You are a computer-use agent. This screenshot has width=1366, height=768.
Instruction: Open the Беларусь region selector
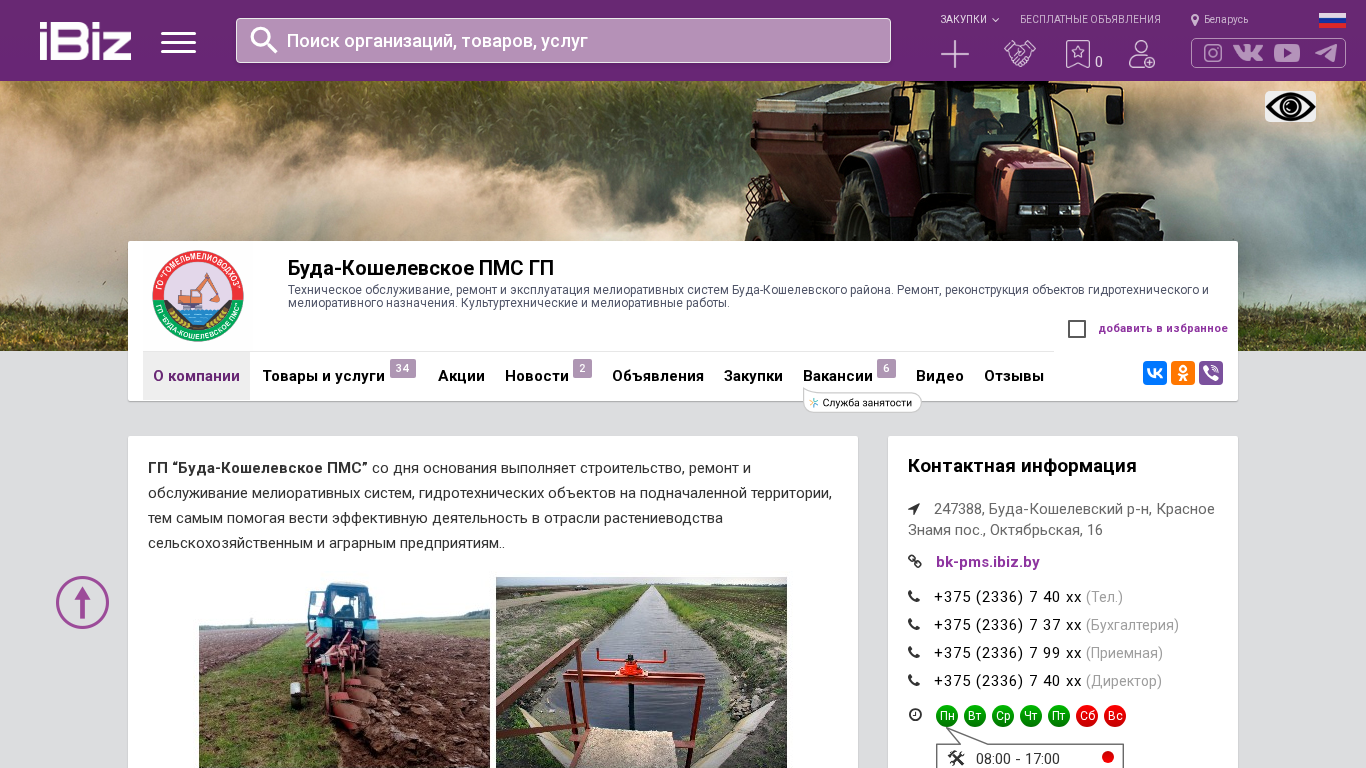pos(1226,20)
